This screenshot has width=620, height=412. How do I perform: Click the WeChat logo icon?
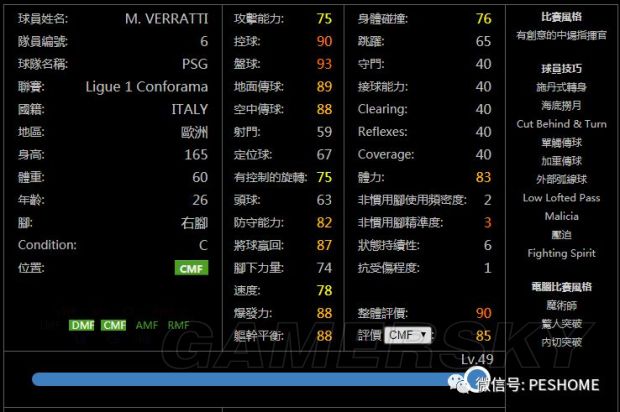point(457,381)
